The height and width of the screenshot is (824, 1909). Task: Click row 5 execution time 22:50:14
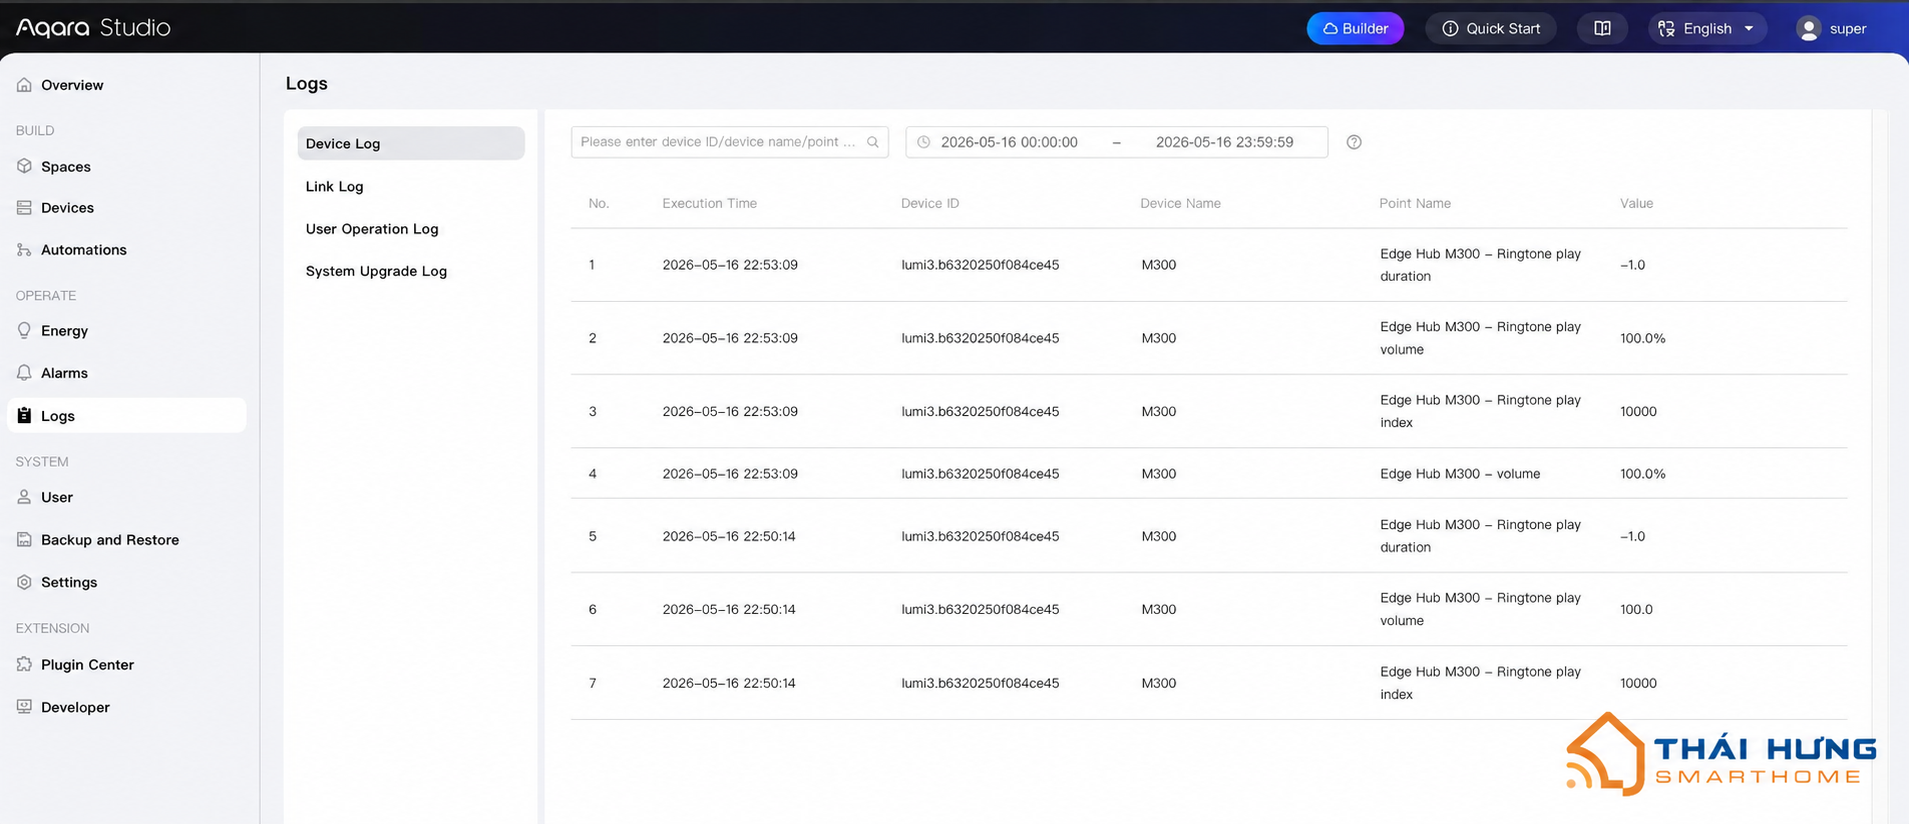tap(729, 536)
